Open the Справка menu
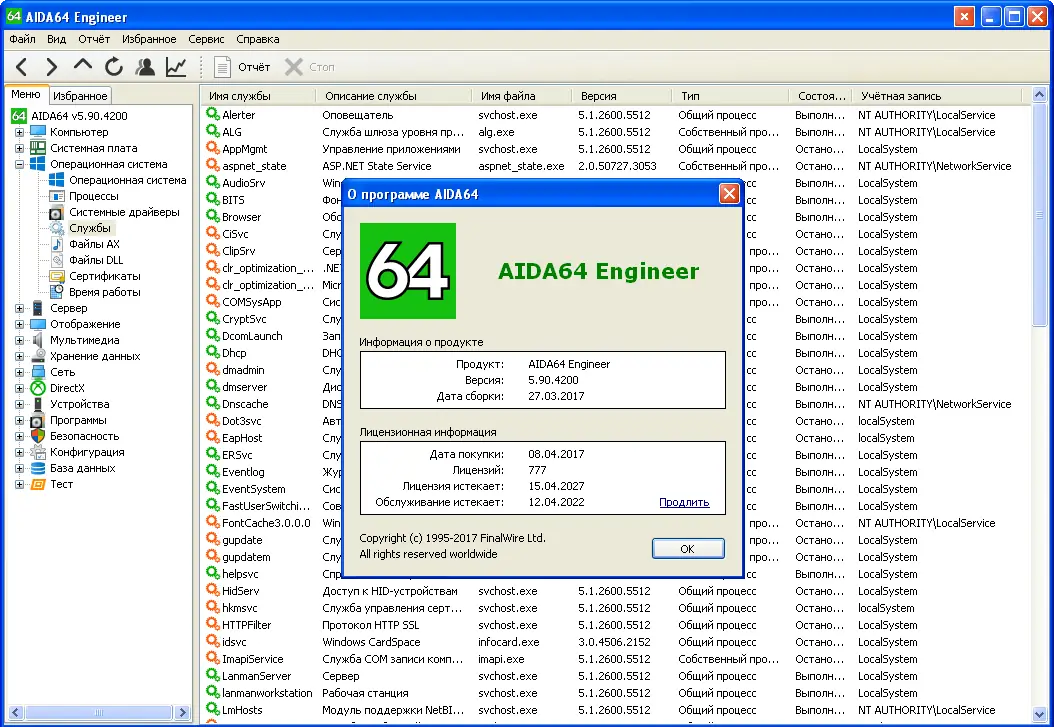Image resolution: width=1054 pixels, height=727 pixels. pyautogui.click(x=257, y=39)
